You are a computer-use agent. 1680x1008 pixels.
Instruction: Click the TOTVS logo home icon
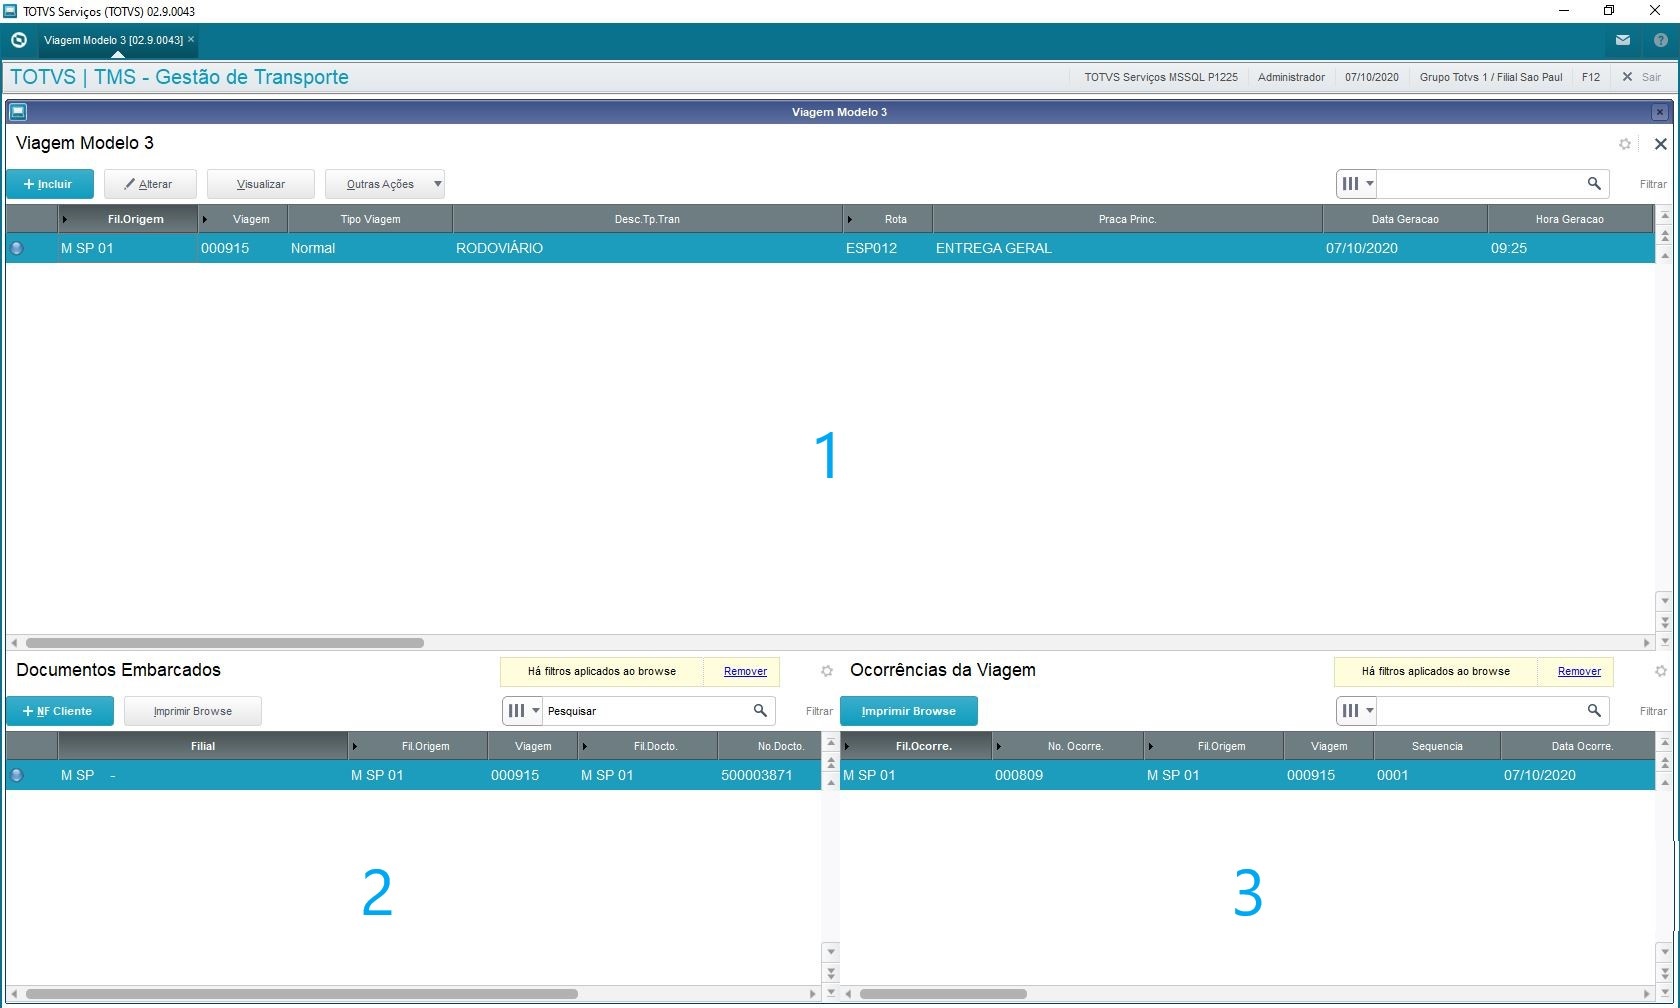click(18, 40)
